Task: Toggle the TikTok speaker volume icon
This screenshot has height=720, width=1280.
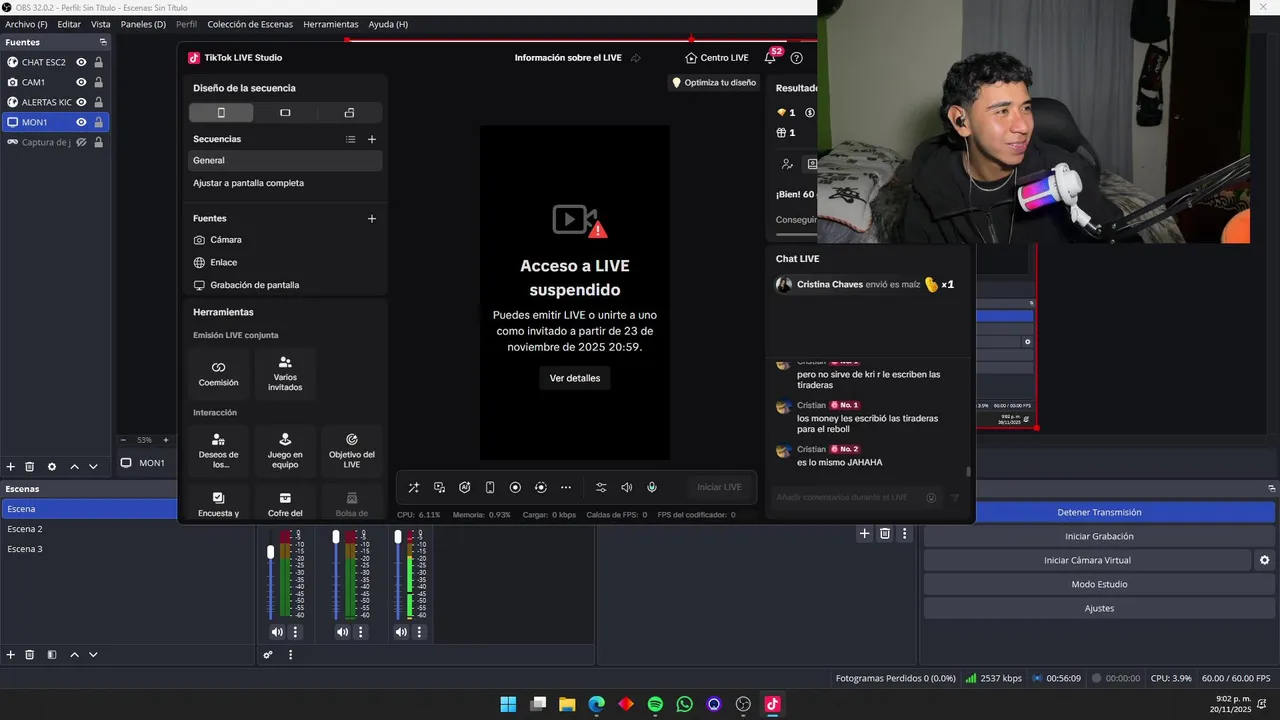Action: (627, 487)
